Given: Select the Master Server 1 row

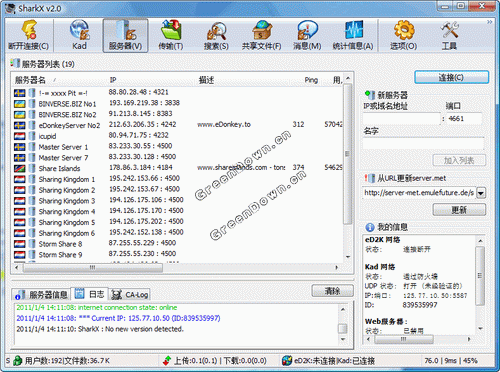Looking at the screenshot, I should (178, 147).
